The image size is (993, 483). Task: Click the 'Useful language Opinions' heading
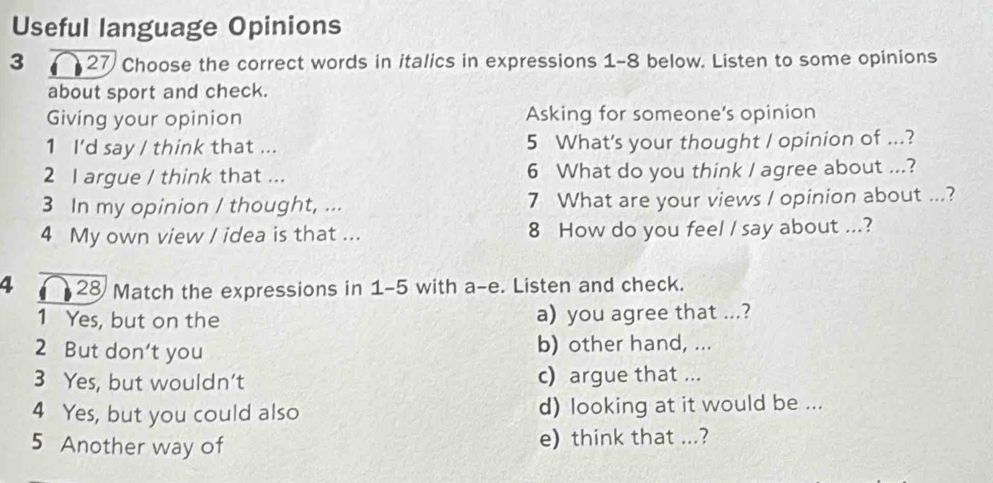click(x=177, y=27)
